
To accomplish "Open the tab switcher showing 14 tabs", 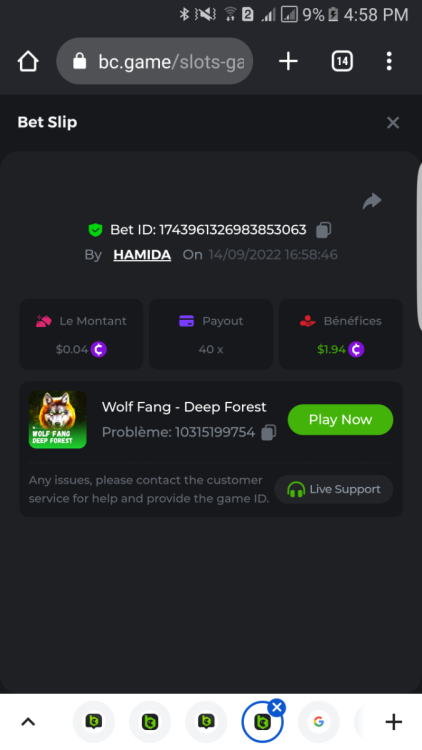I will pyautogui.click(x=342, y=61).
